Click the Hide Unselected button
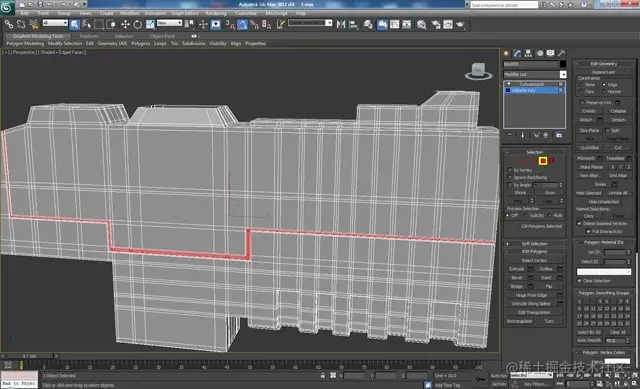This screenshot has height=389, width=640. pos(604,202)
